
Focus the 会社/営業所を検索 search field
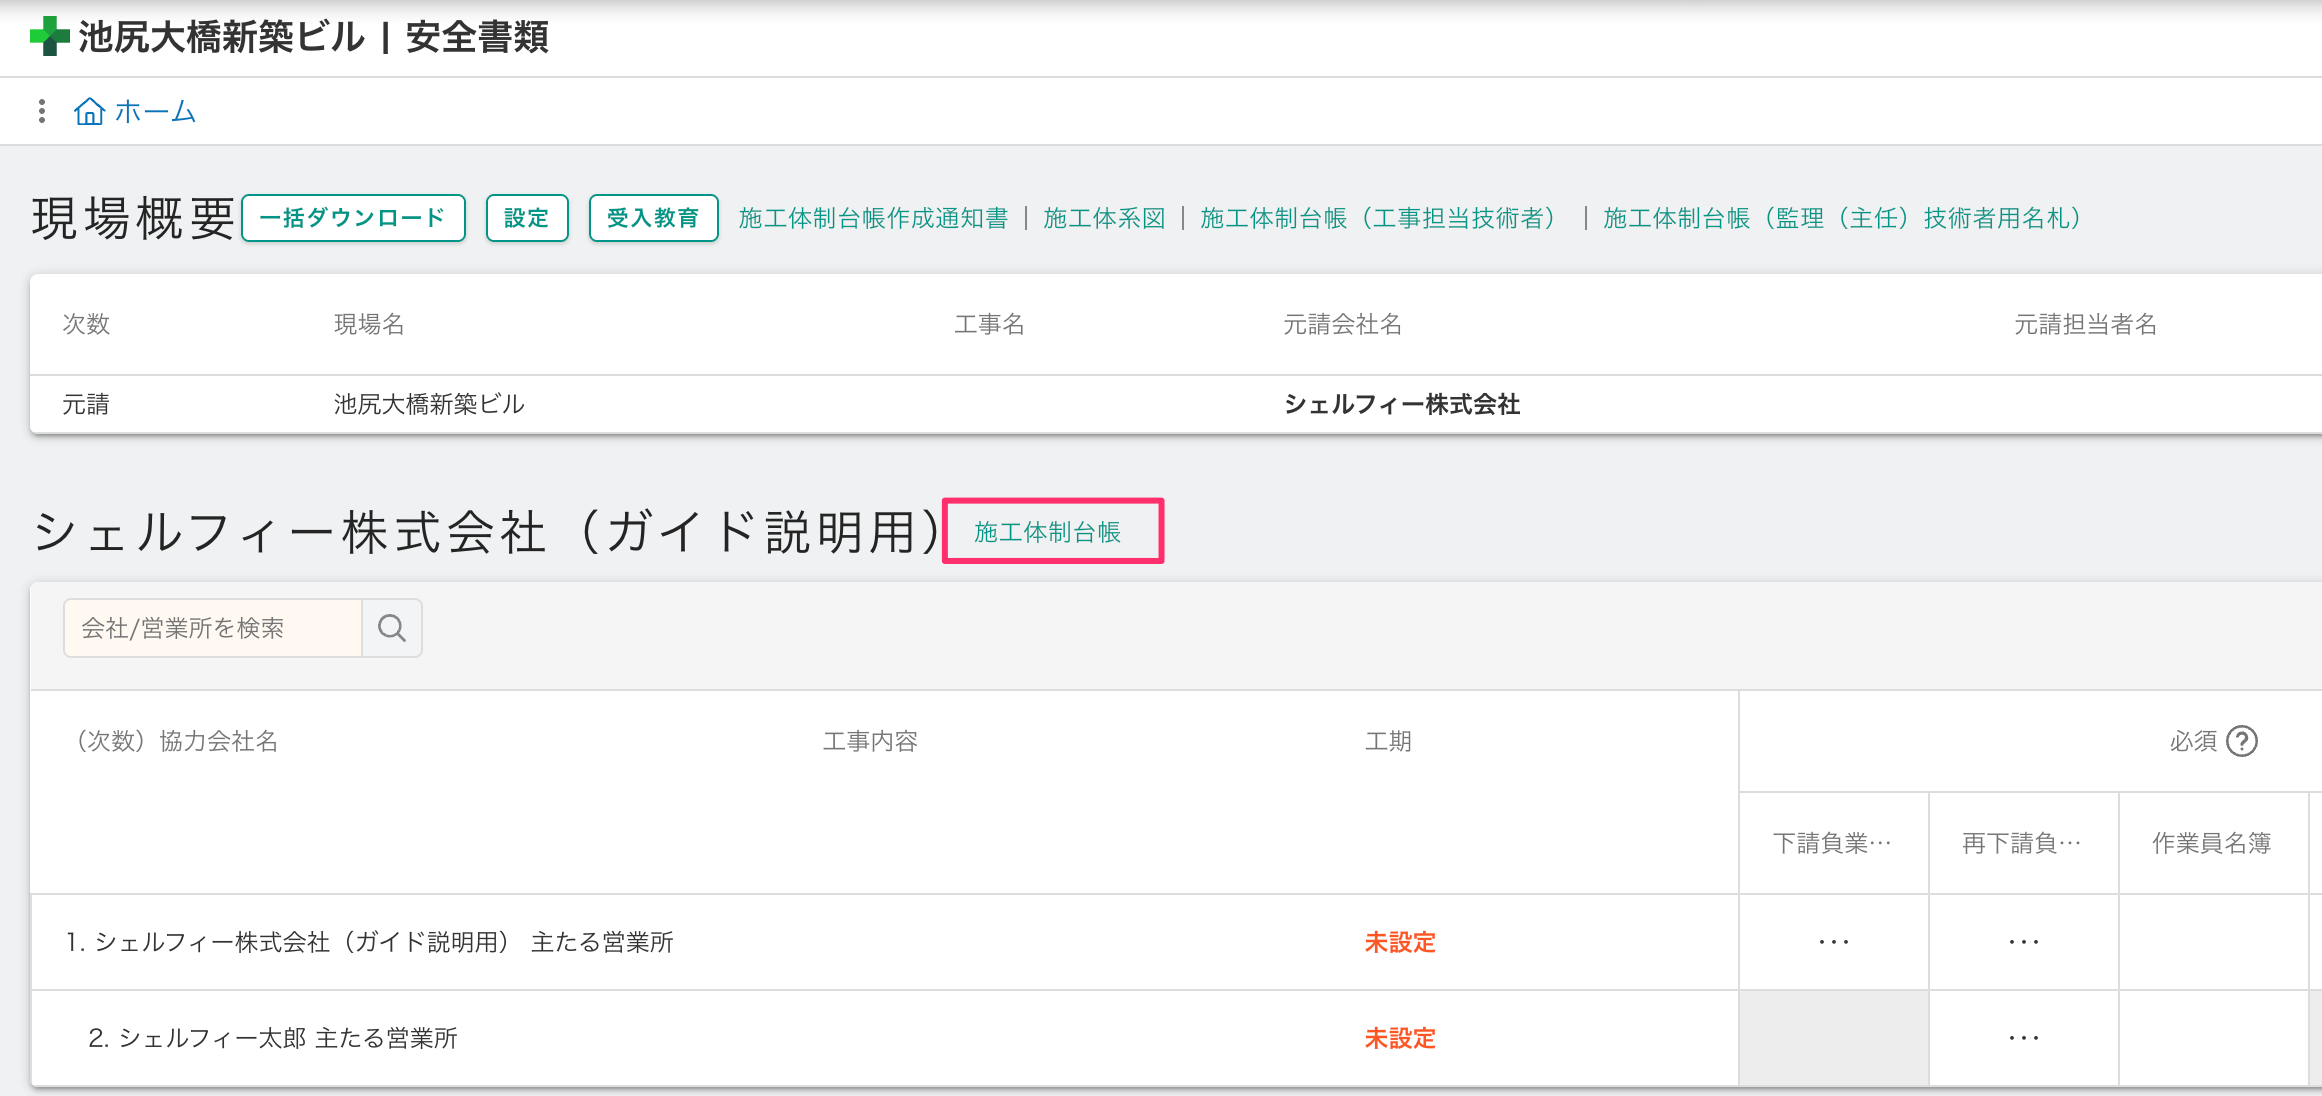pyautogui.click(x=212, y=628)
